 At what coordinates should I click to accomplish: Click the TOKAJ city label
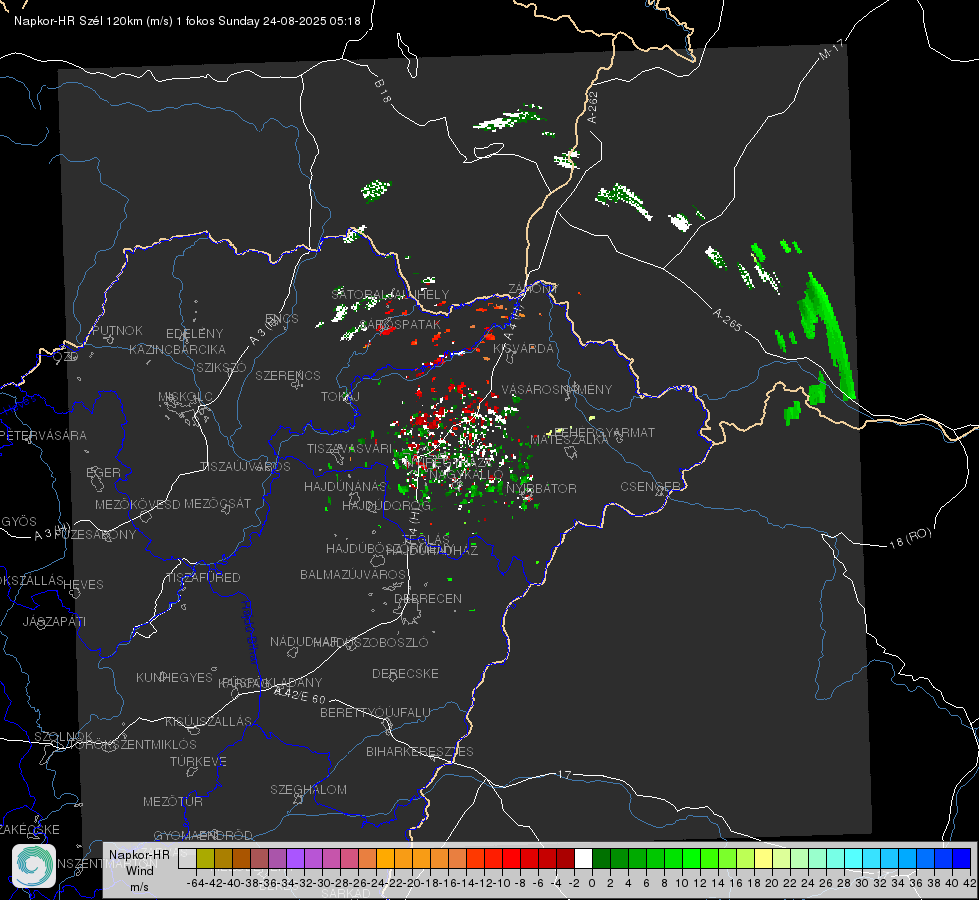tap(340, 397)
